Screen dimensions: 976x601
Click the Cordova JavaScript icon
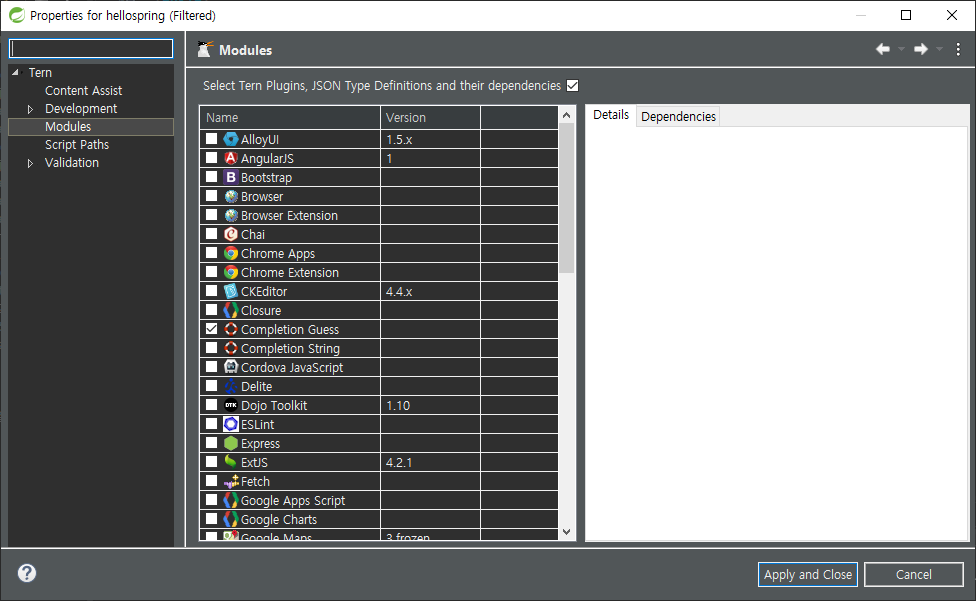(x=231, y=367)
